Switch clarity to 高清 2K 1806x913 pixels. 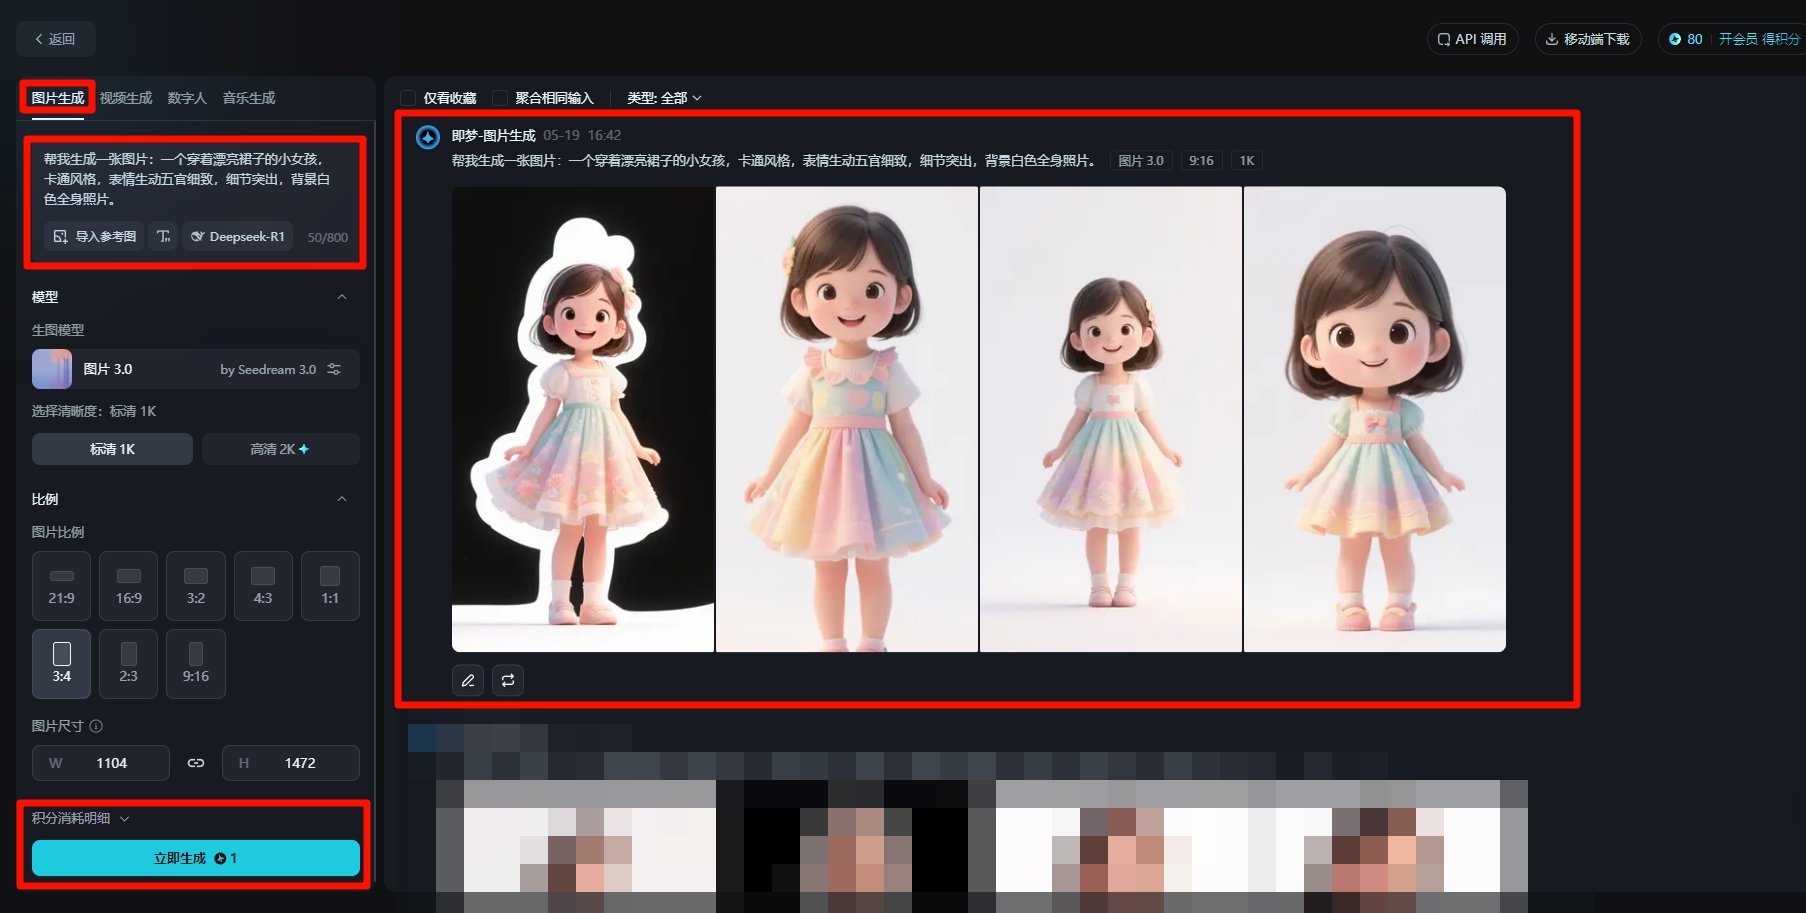point(280,448)
